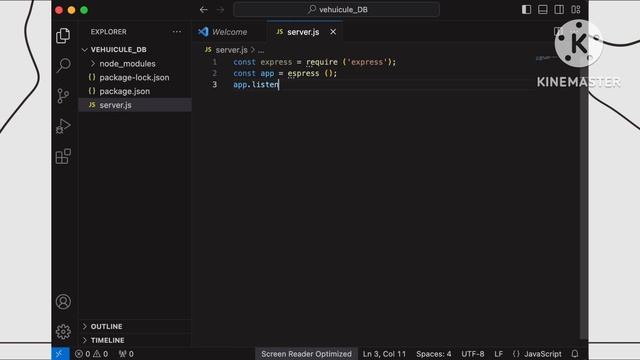Change indentation via Spaces: 4
640x360 pixels.
(433, 354)
